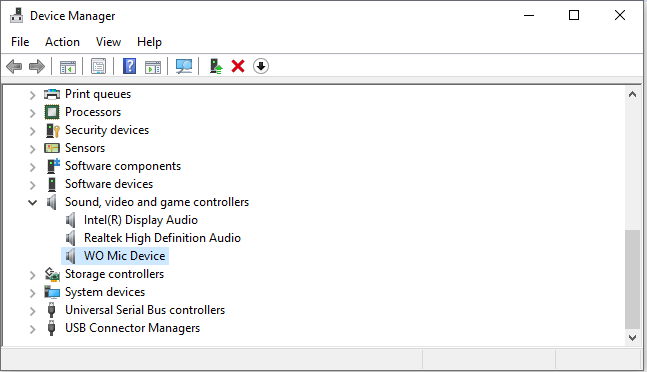Select Intel(R) Display Audio text
The width and height of the screenshot is (647, 372).
tap(141, 220)
